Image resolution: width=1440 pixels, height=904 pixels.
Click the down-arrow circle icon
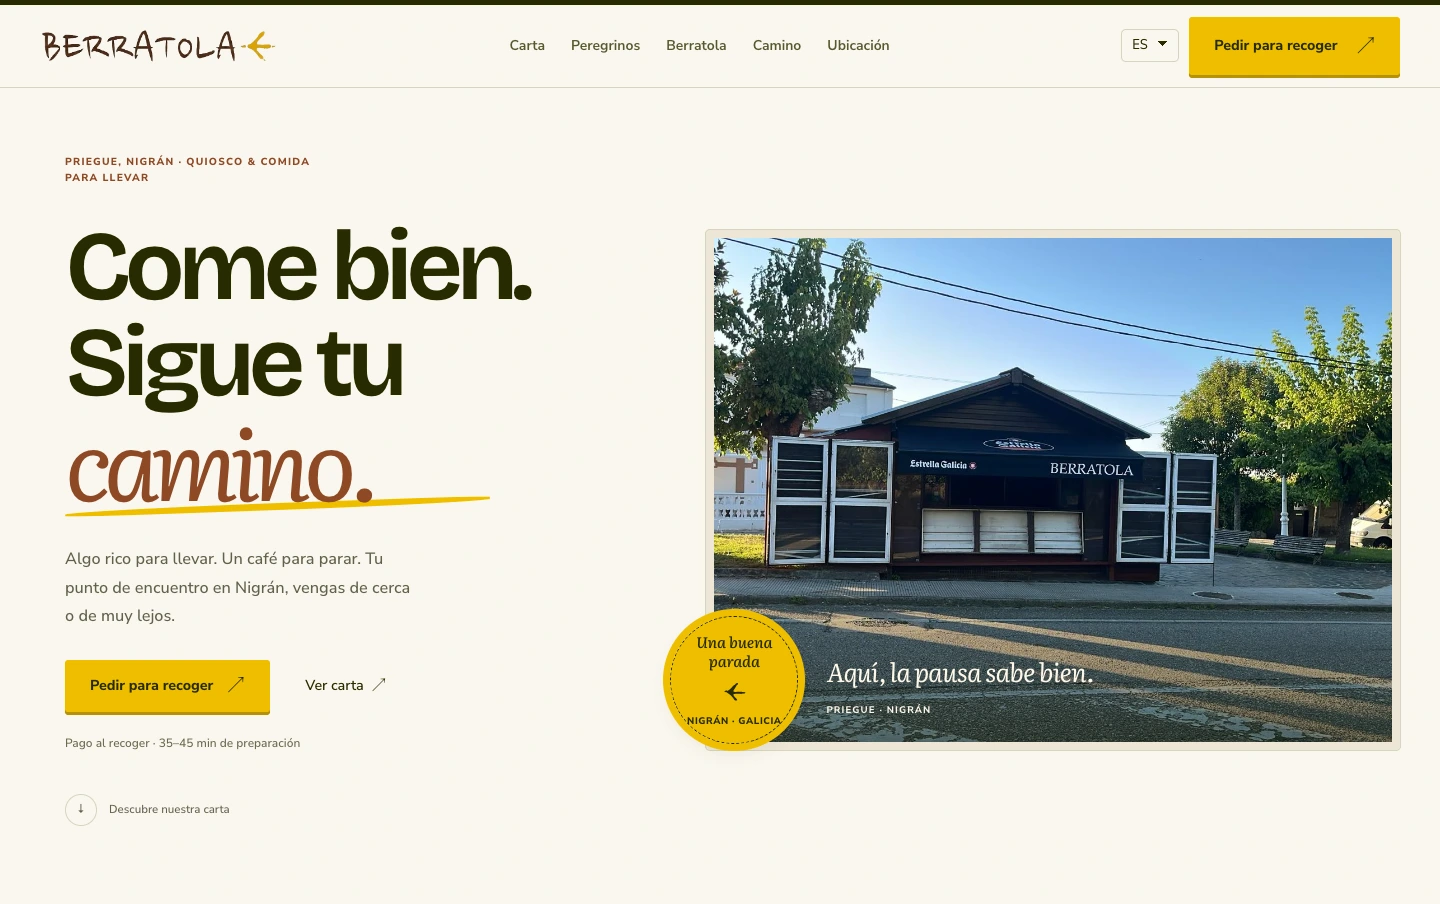81,809
